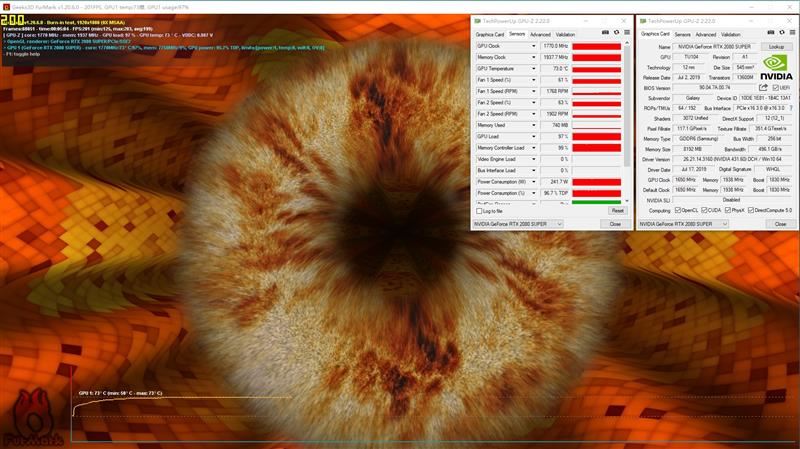Open the GPU Clock sensor dropdown
Viewport: 800px width, 449px height.
pyautogui.click(x=534, y=46)
